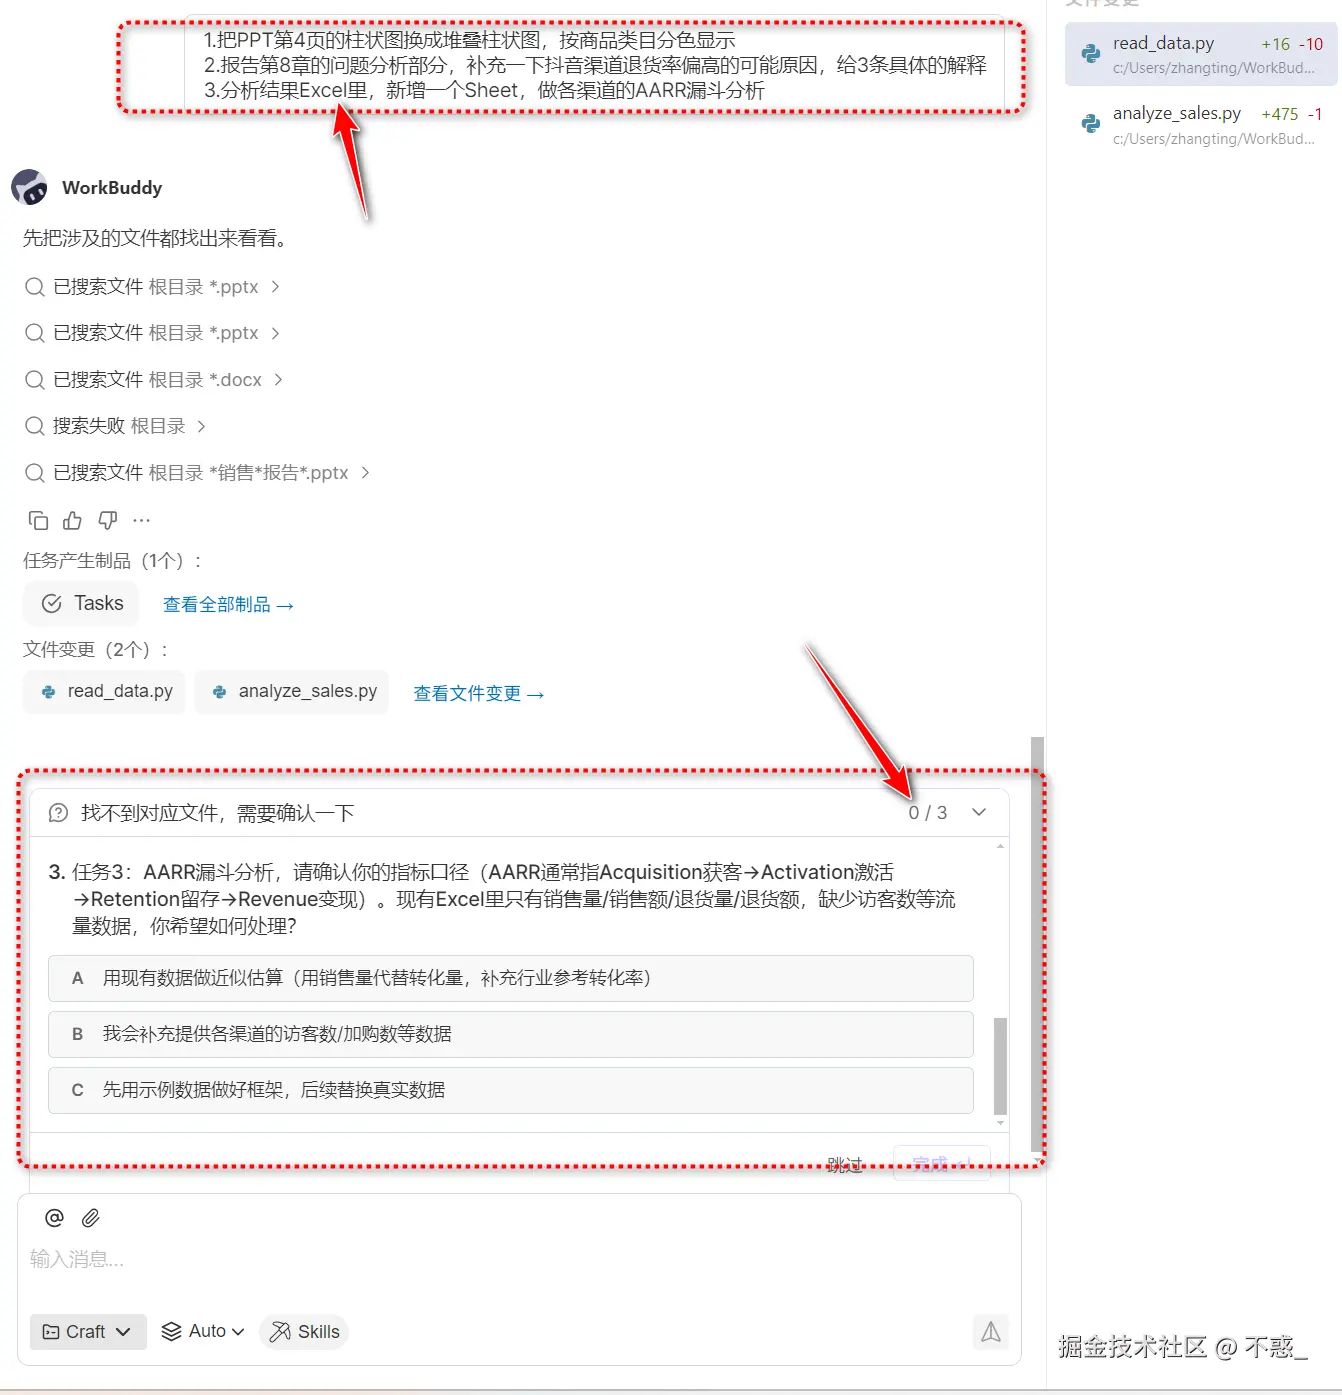Select option A approximate estimation
This screenshot has width=1342, height=1395.
pyautogui.click(x=510, y=978)
